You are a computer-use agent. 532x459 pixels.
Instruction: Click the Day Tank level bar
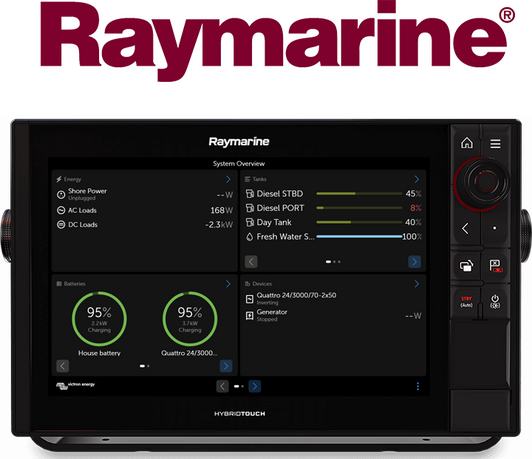359,222
